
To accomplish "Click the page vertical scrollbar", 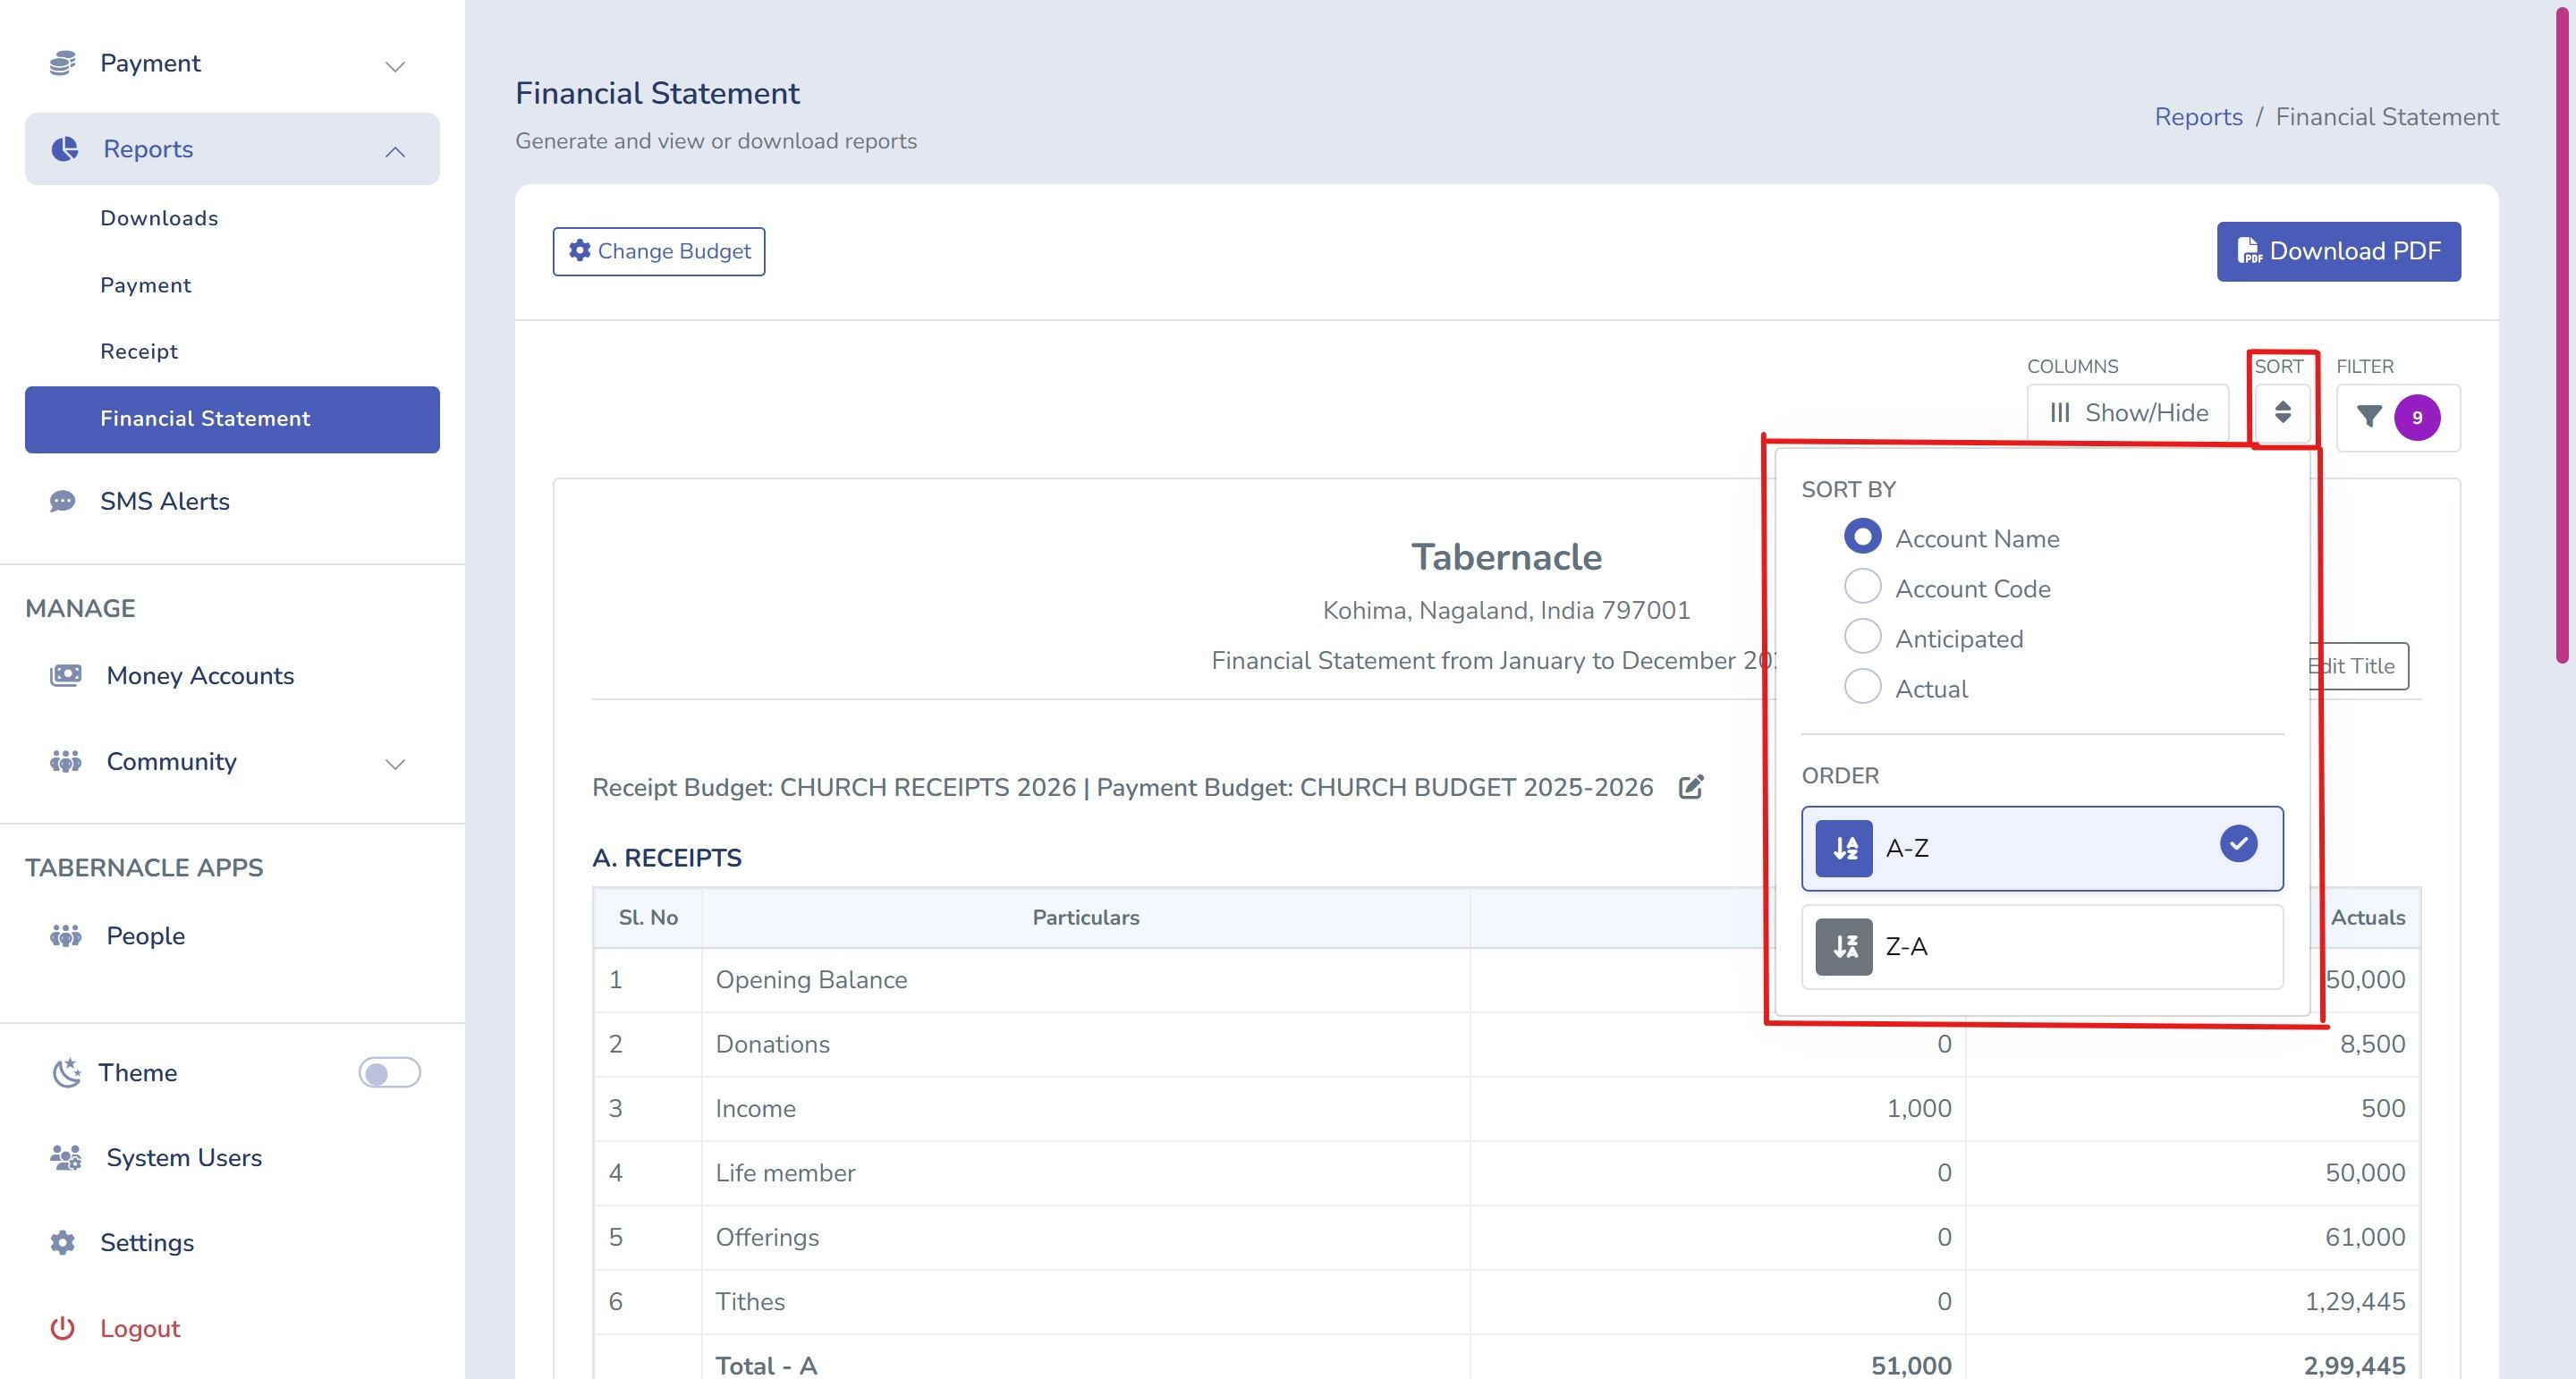I will click(2561, 335).
